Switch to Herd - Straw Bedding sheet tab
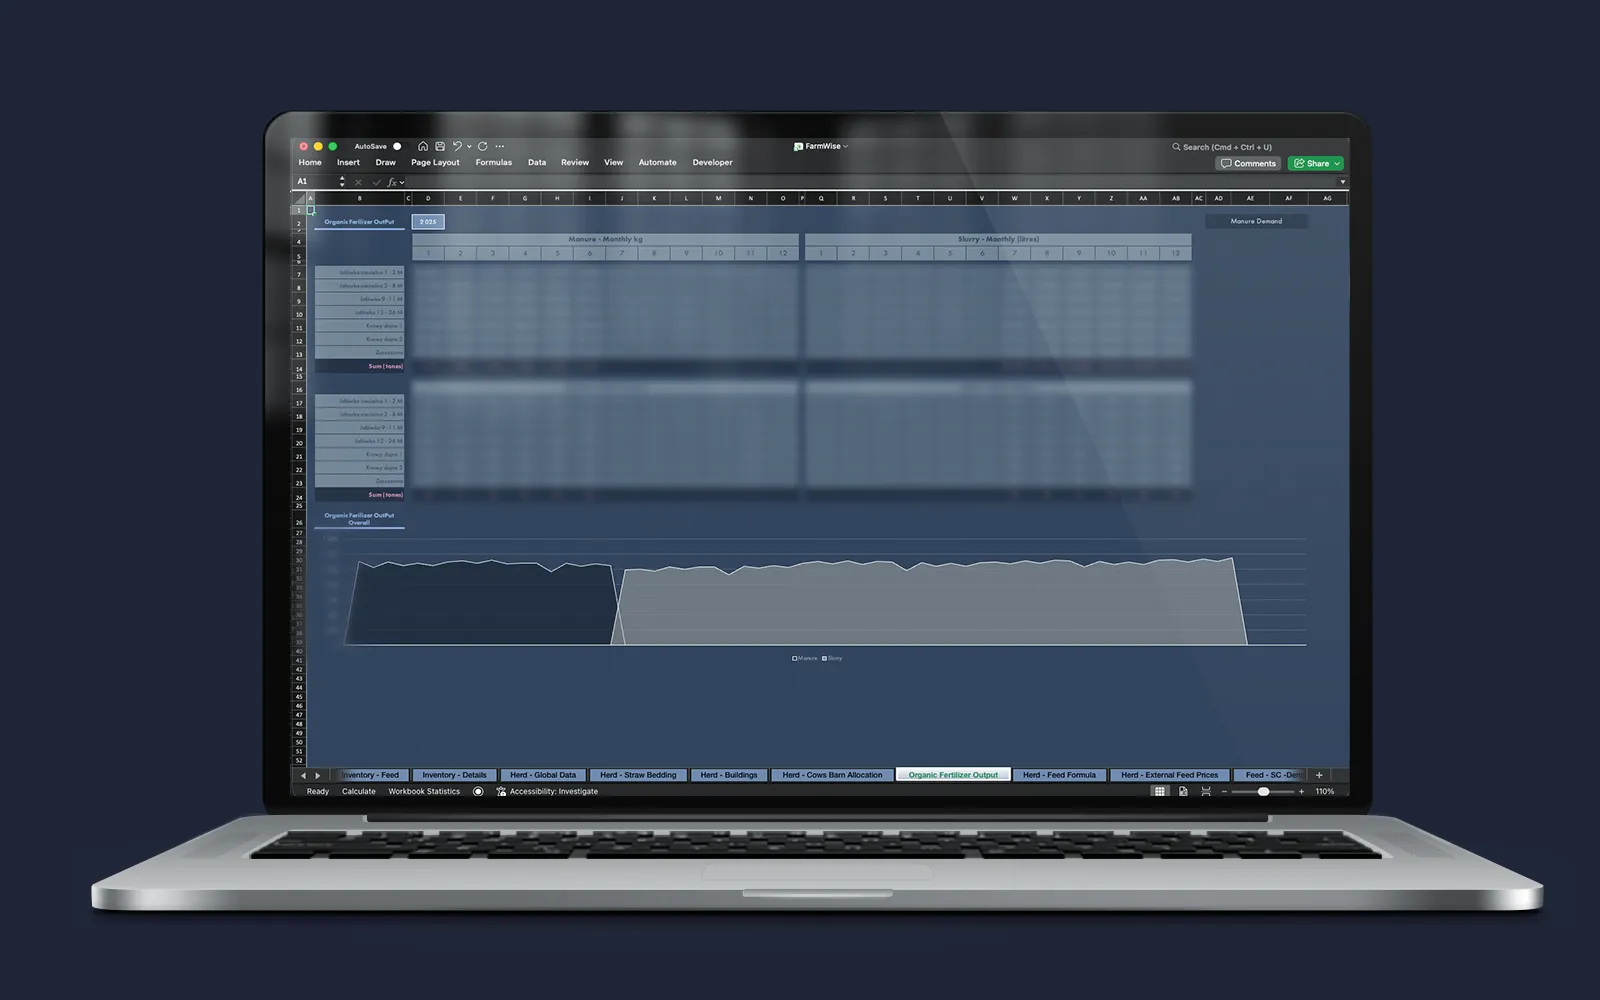Image resolution: width=1600 pixels, height=1000 pixels. 638,775
